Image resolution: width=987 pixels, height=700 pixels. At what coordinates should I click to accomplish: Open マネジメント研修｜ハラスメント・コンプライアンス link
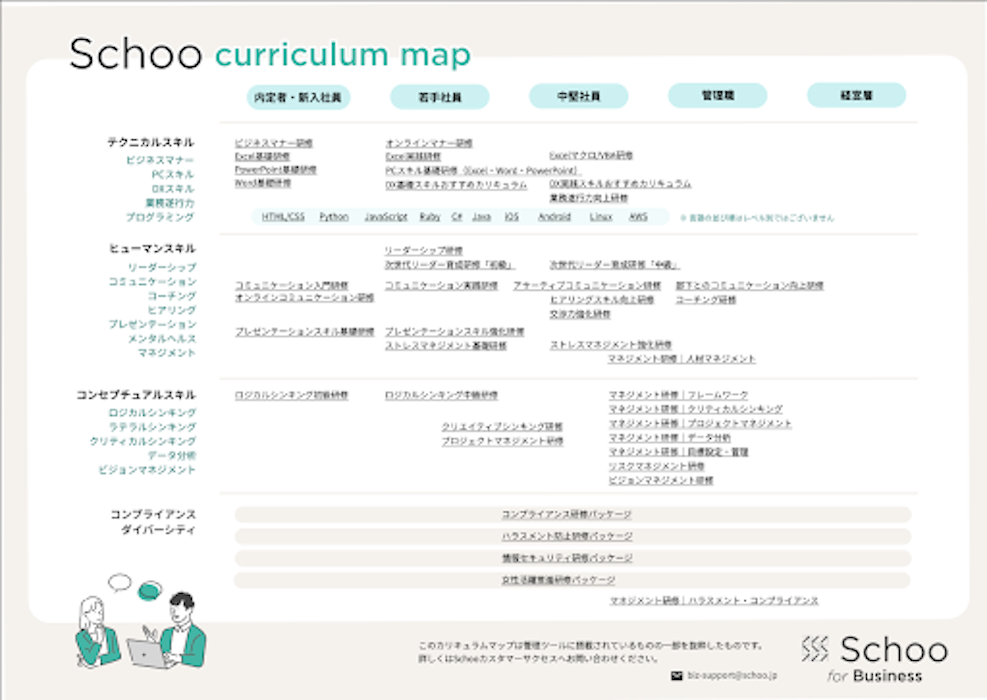pyautogui.click(x=714, y=601)
